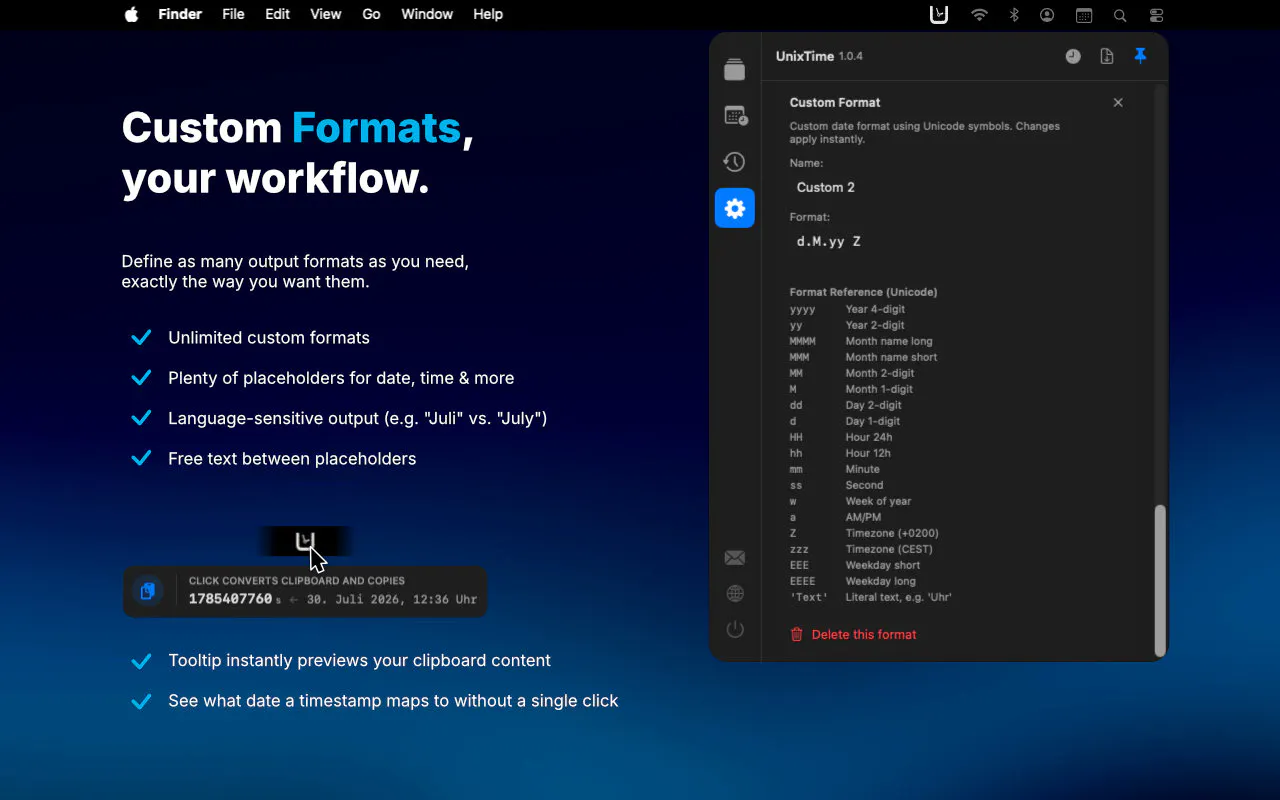
Task: Click the mm Minute row
Action: (835, 469)
